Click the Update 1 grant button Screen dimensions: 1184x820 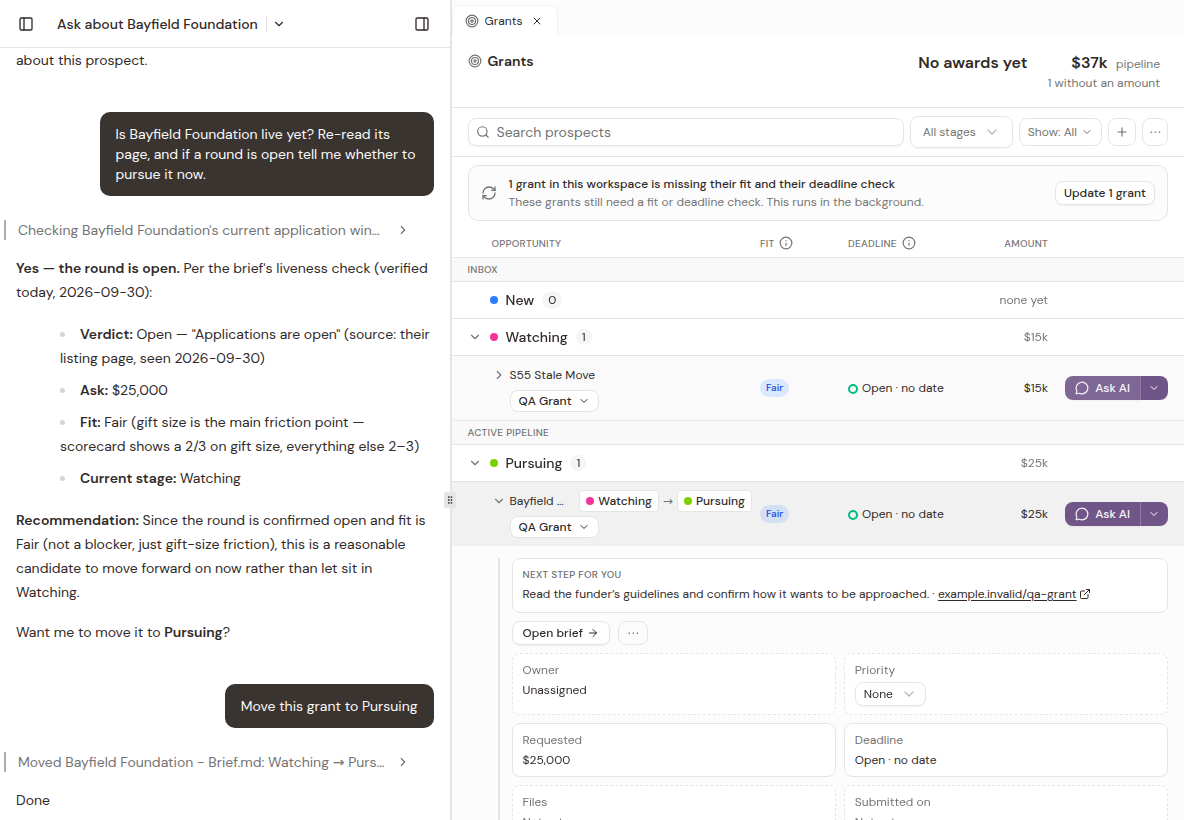(x=1105, y=193)
